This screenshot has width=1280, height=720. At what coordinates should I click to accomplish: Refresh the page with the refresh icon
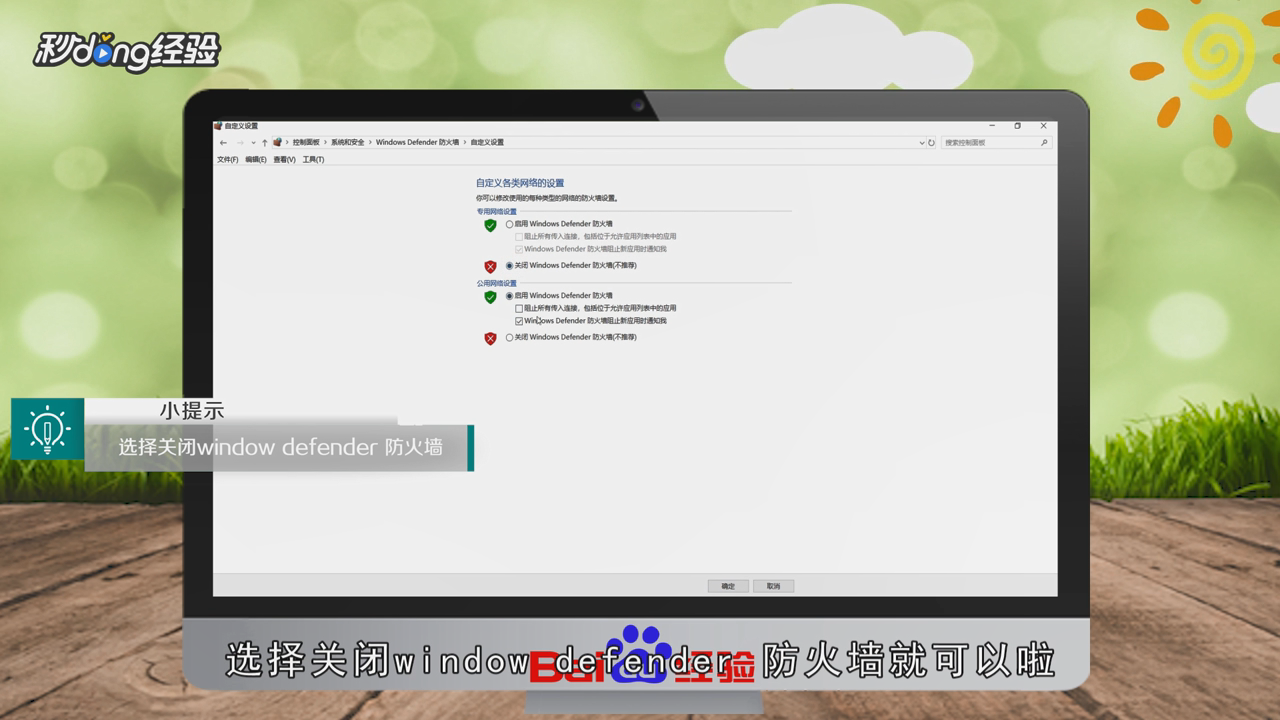(931, 143)
